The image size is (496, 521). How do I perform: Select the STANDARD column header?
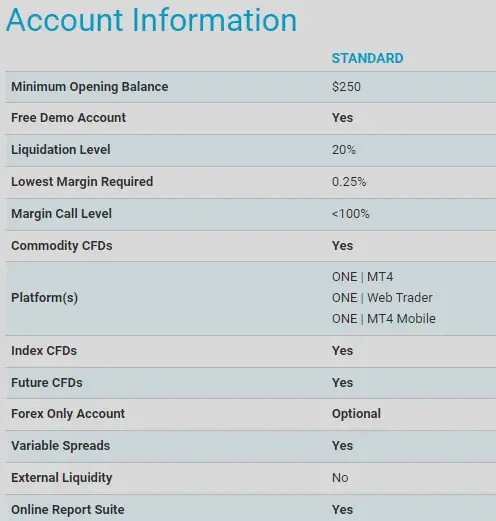click(x=367, y=58)
